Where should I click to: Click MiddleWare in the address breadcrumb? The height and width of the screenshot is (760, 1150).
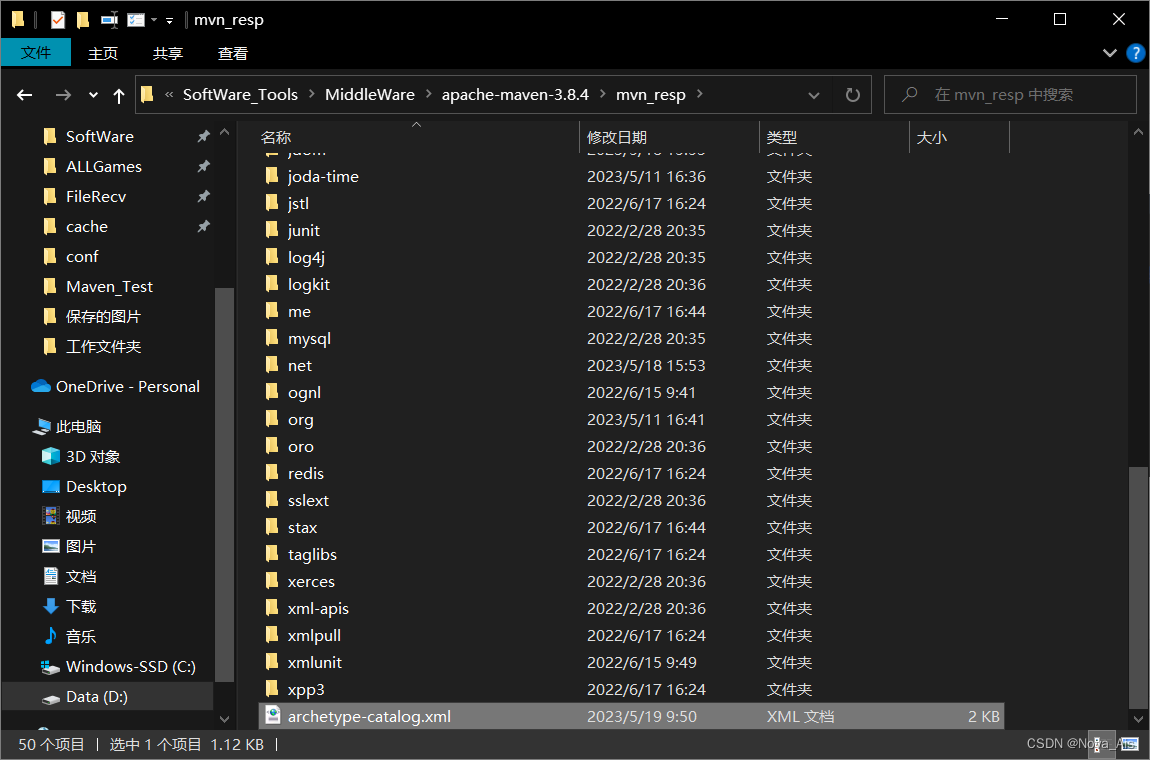[370, 95]
